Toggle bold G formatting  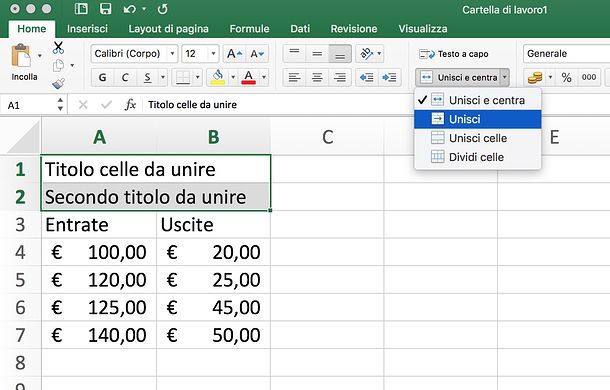(x=102, y=77)
